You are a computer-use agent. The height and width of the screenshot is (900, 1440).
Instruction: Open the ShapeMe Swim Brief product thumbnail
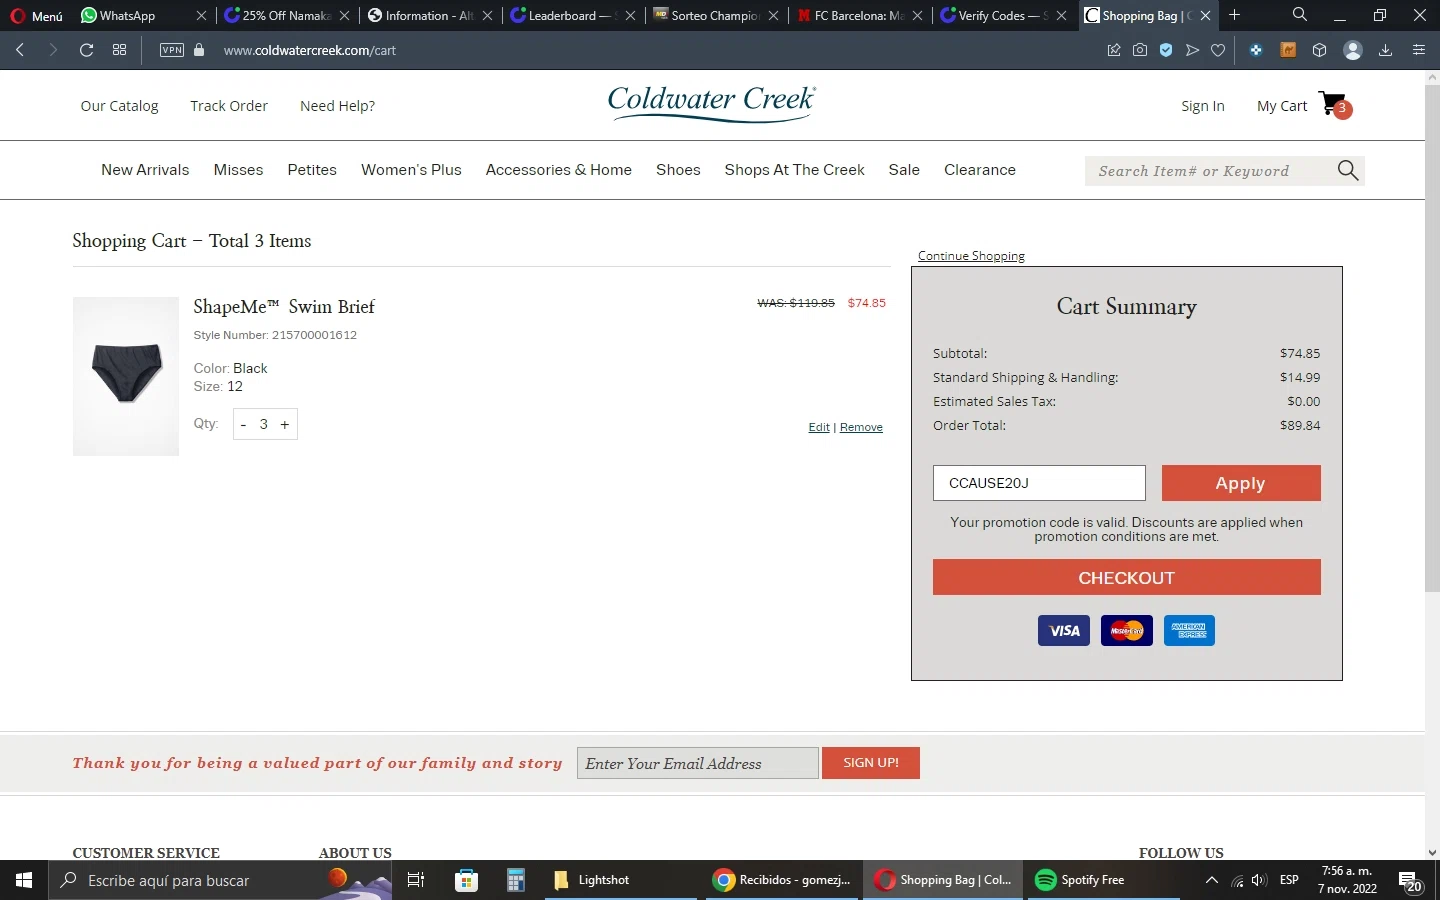[x=126, y=376]
